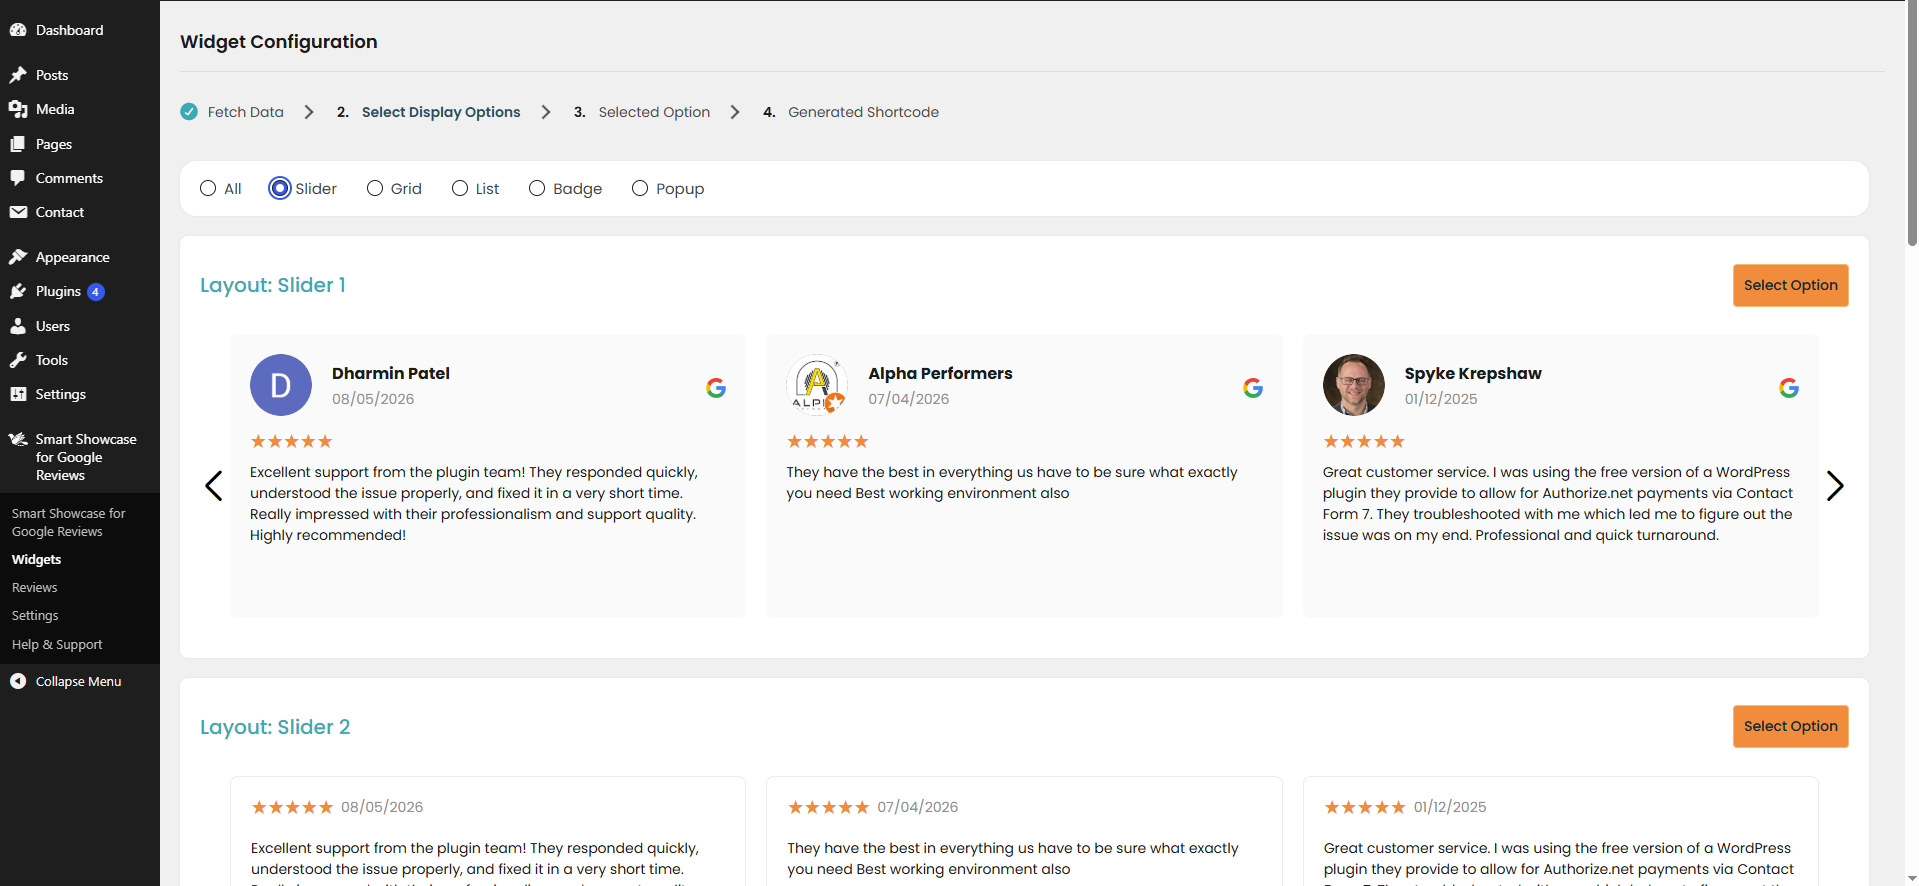Click chevron after Fetch Data step
The height and width of the screenshot is (886, 1919).
coord(309,112)
